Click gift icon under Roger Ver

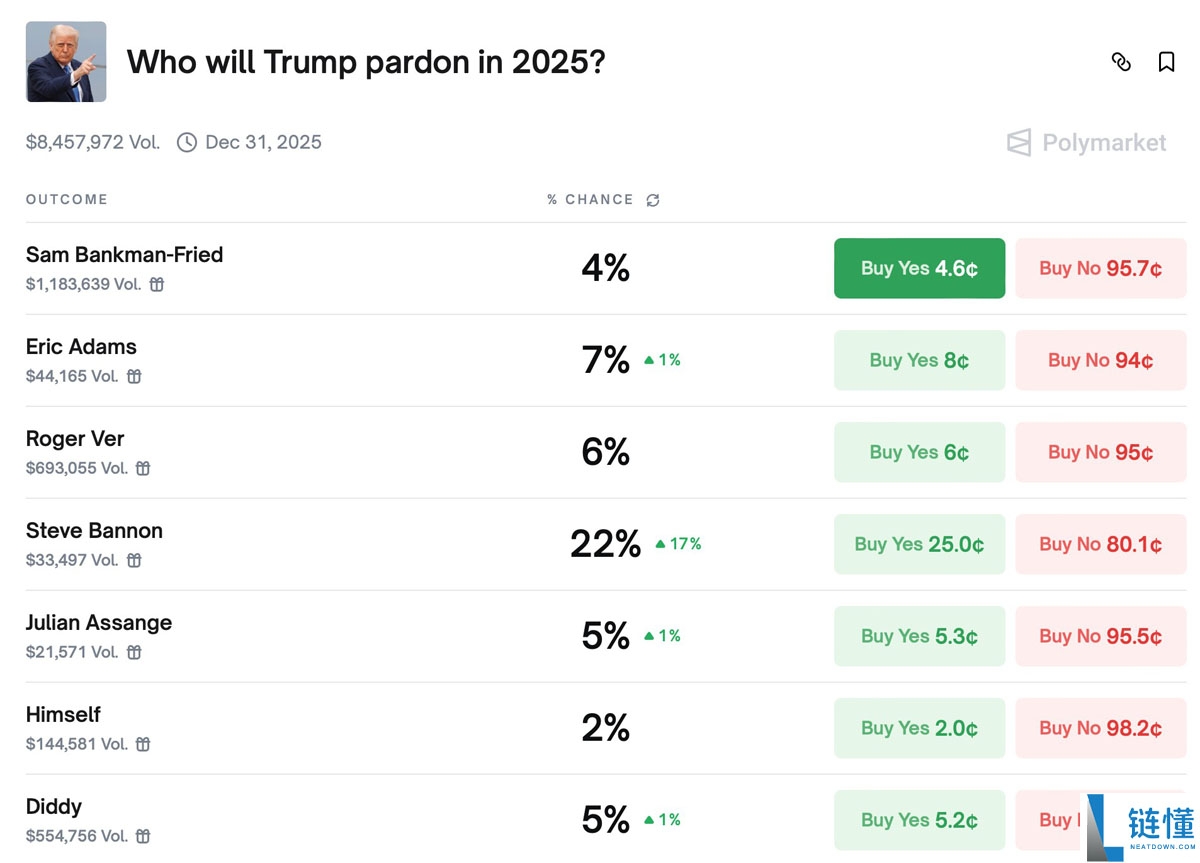[143, 468]
